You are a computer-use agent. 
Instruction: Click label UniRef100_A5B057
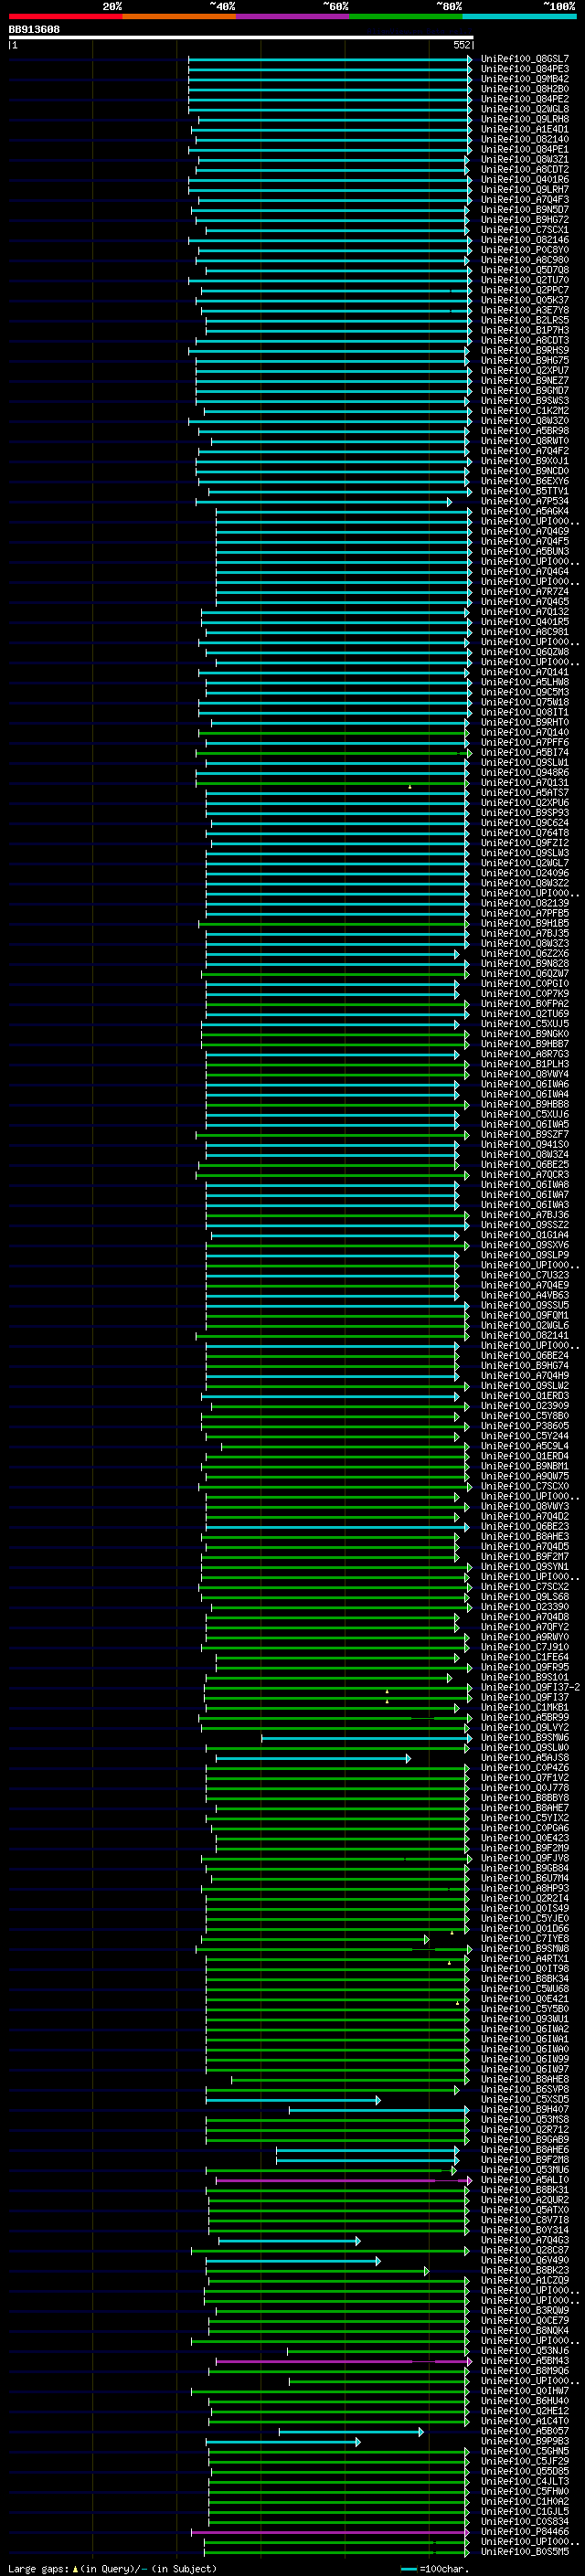click(x=525, y=2431)
